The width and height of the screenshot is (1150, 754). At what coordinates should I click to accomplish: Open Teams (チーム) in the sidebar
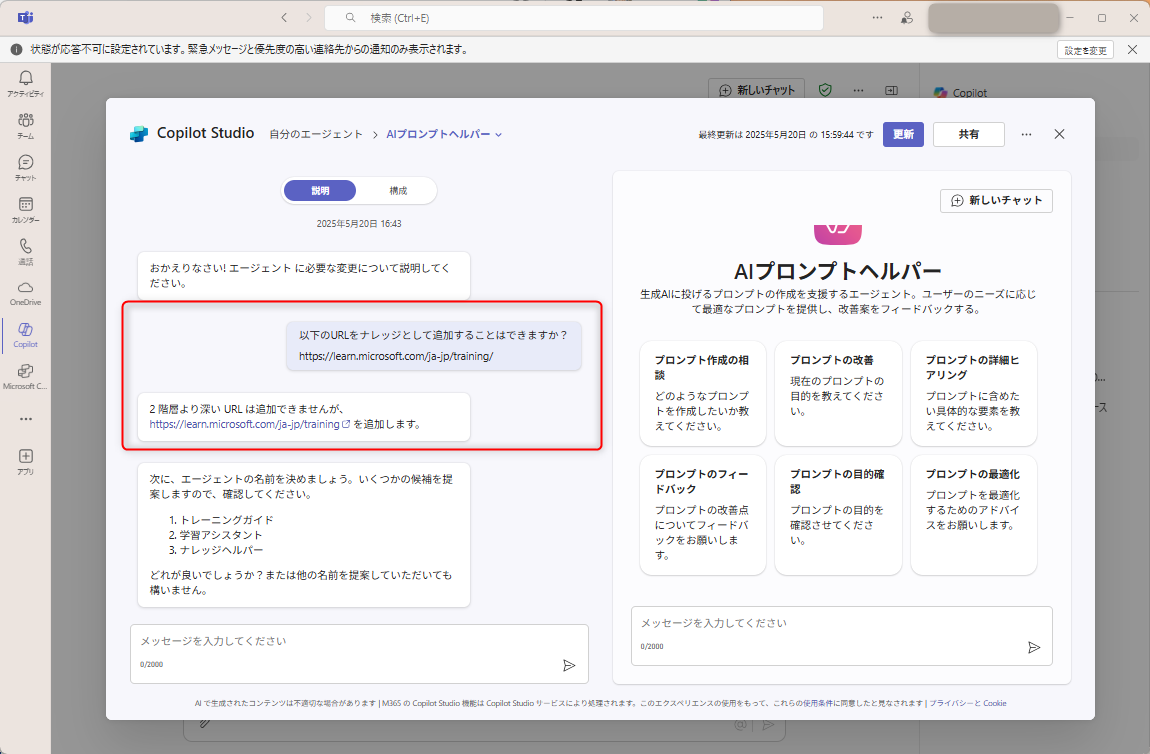click(26, 125)
